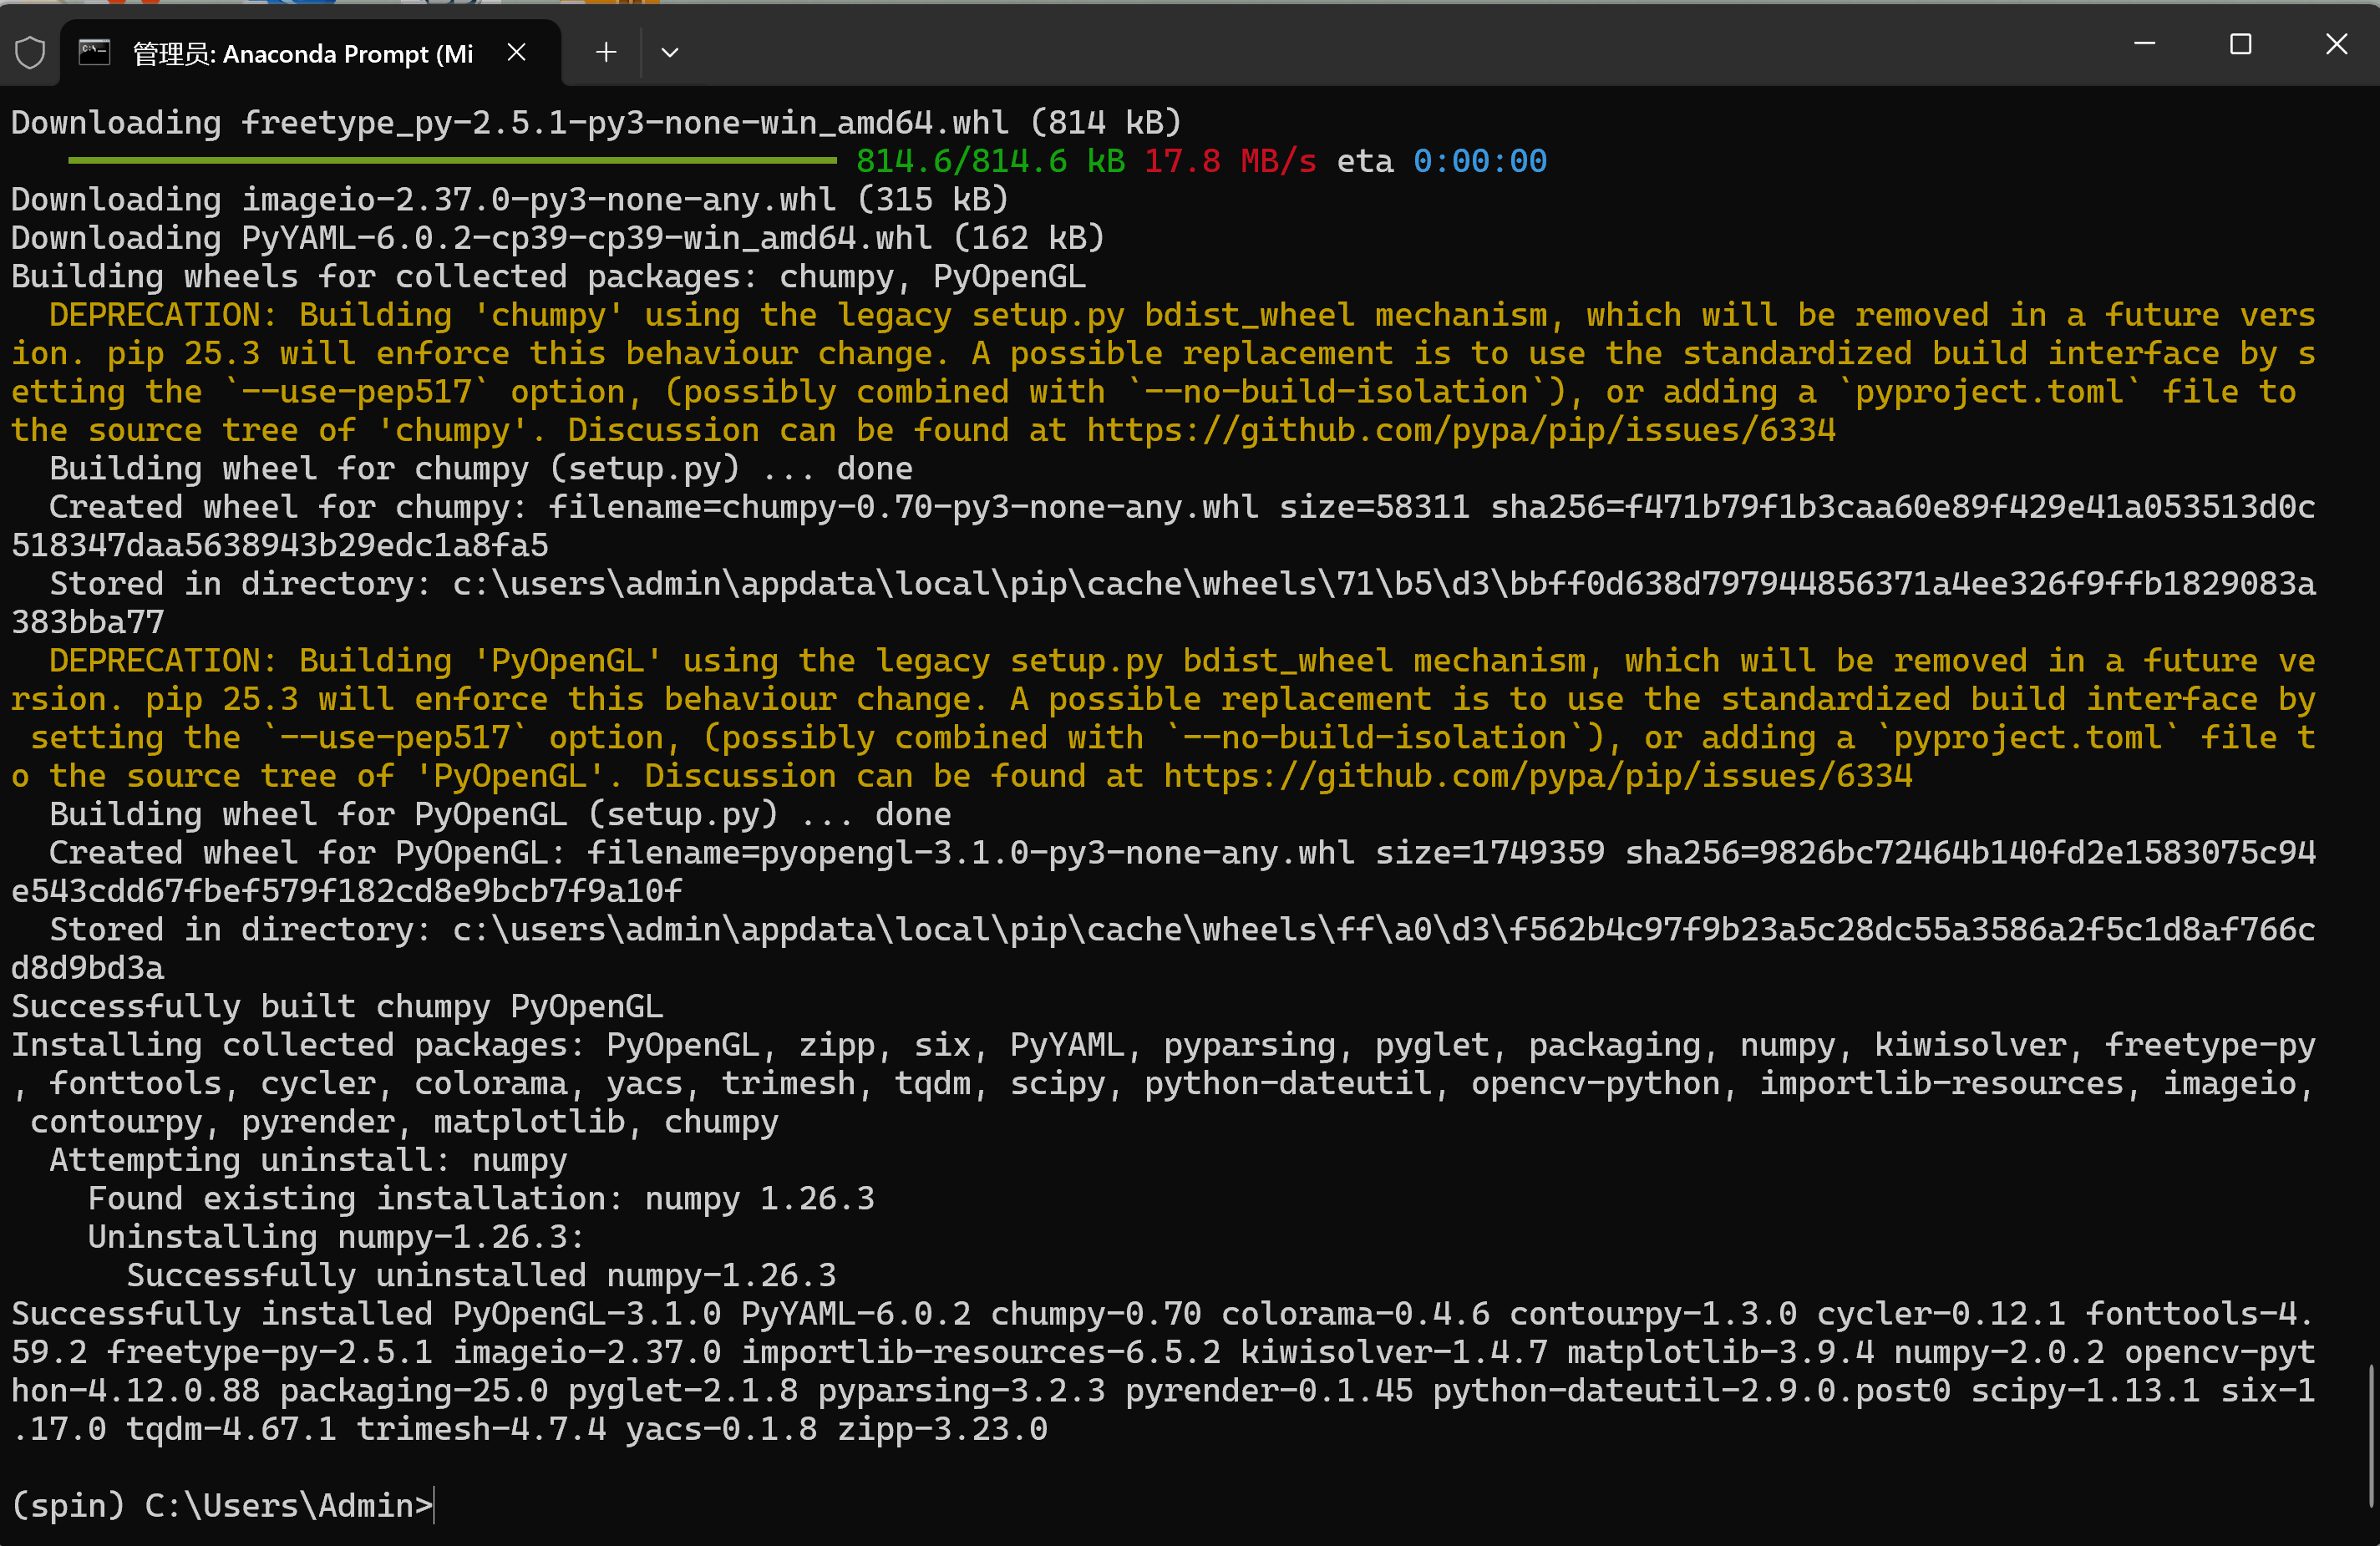Screen dimensions: 2380x1546
Task: Click the green 814.6/814.6 kB text
Action: 990,161
